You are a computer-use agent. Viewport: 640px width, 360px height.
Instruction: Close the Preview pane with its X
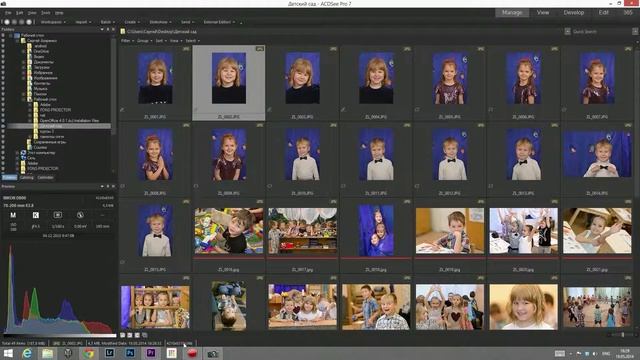[x=113, y=186]
